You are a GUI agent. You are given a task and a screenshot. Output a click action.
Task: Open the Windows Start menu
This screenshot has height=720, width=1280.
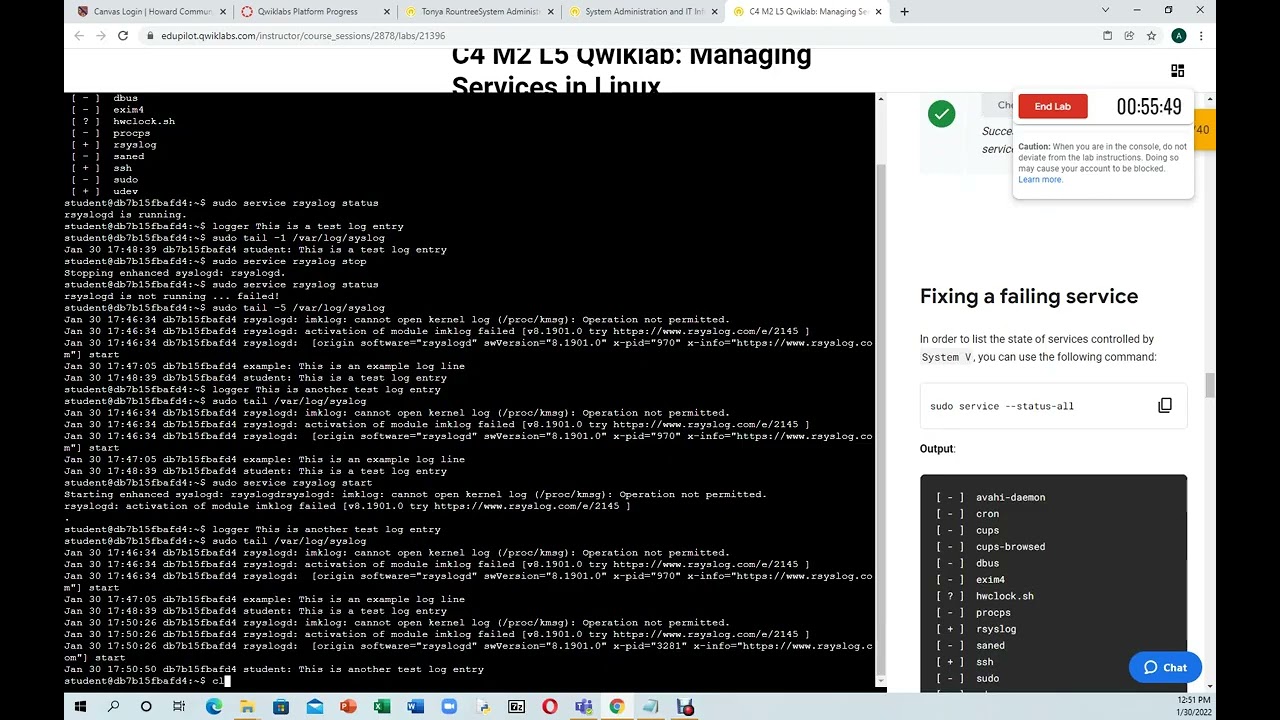coord(80,707)
